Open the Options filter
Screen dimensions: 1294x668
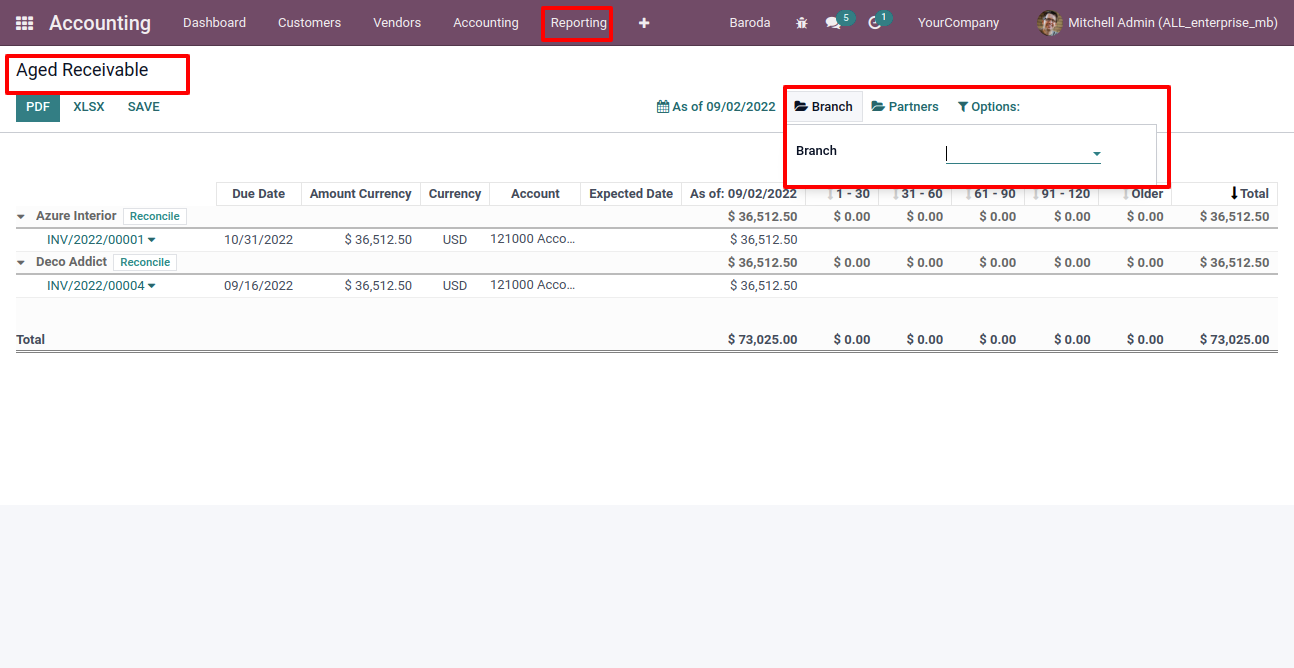pyautogui.click(x=988, y=107)
